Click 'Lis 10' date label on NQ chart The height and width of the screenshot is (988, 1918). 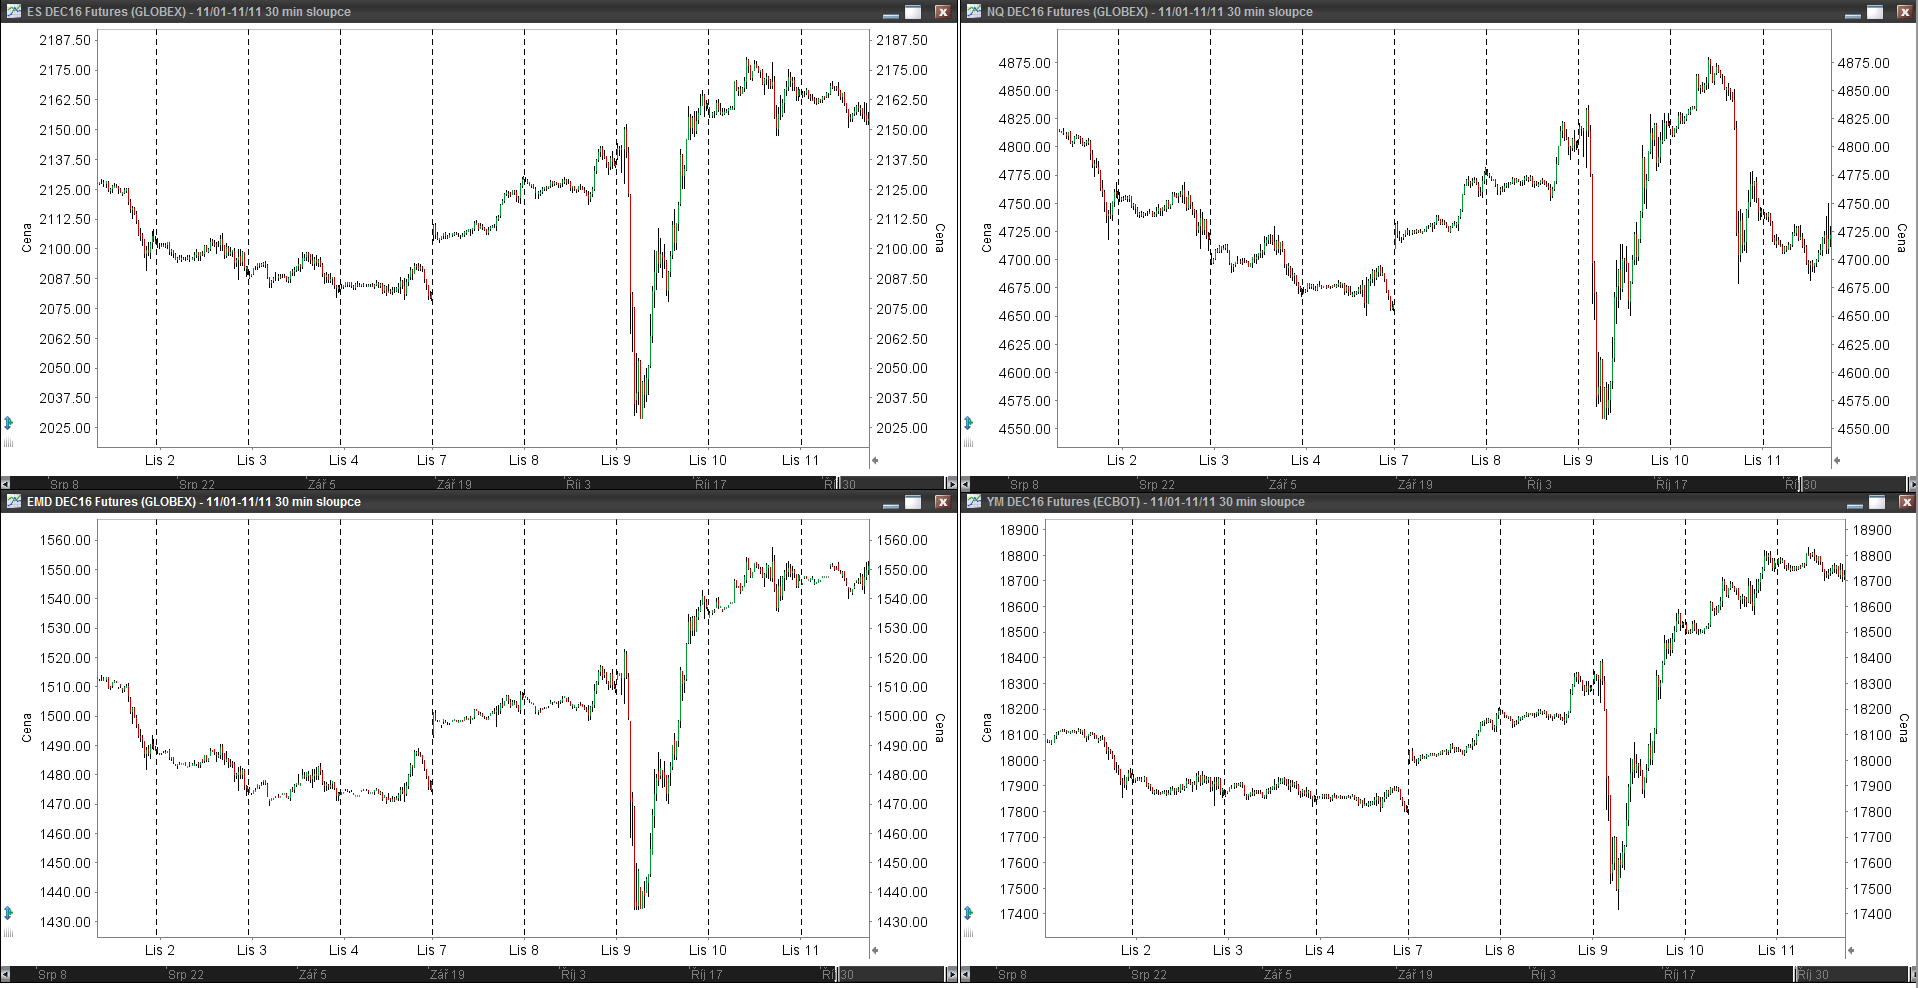pos(1669,460)
